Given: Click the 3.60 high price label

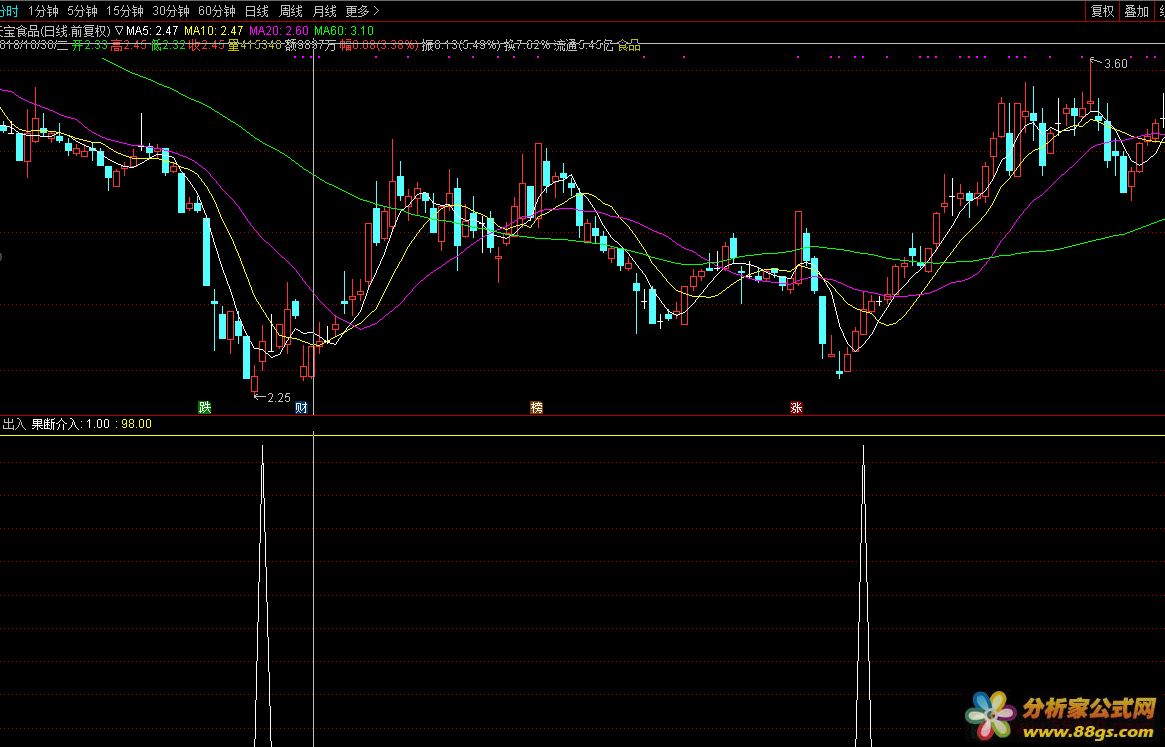Looking at the screenshot, I should [1116, 64].
